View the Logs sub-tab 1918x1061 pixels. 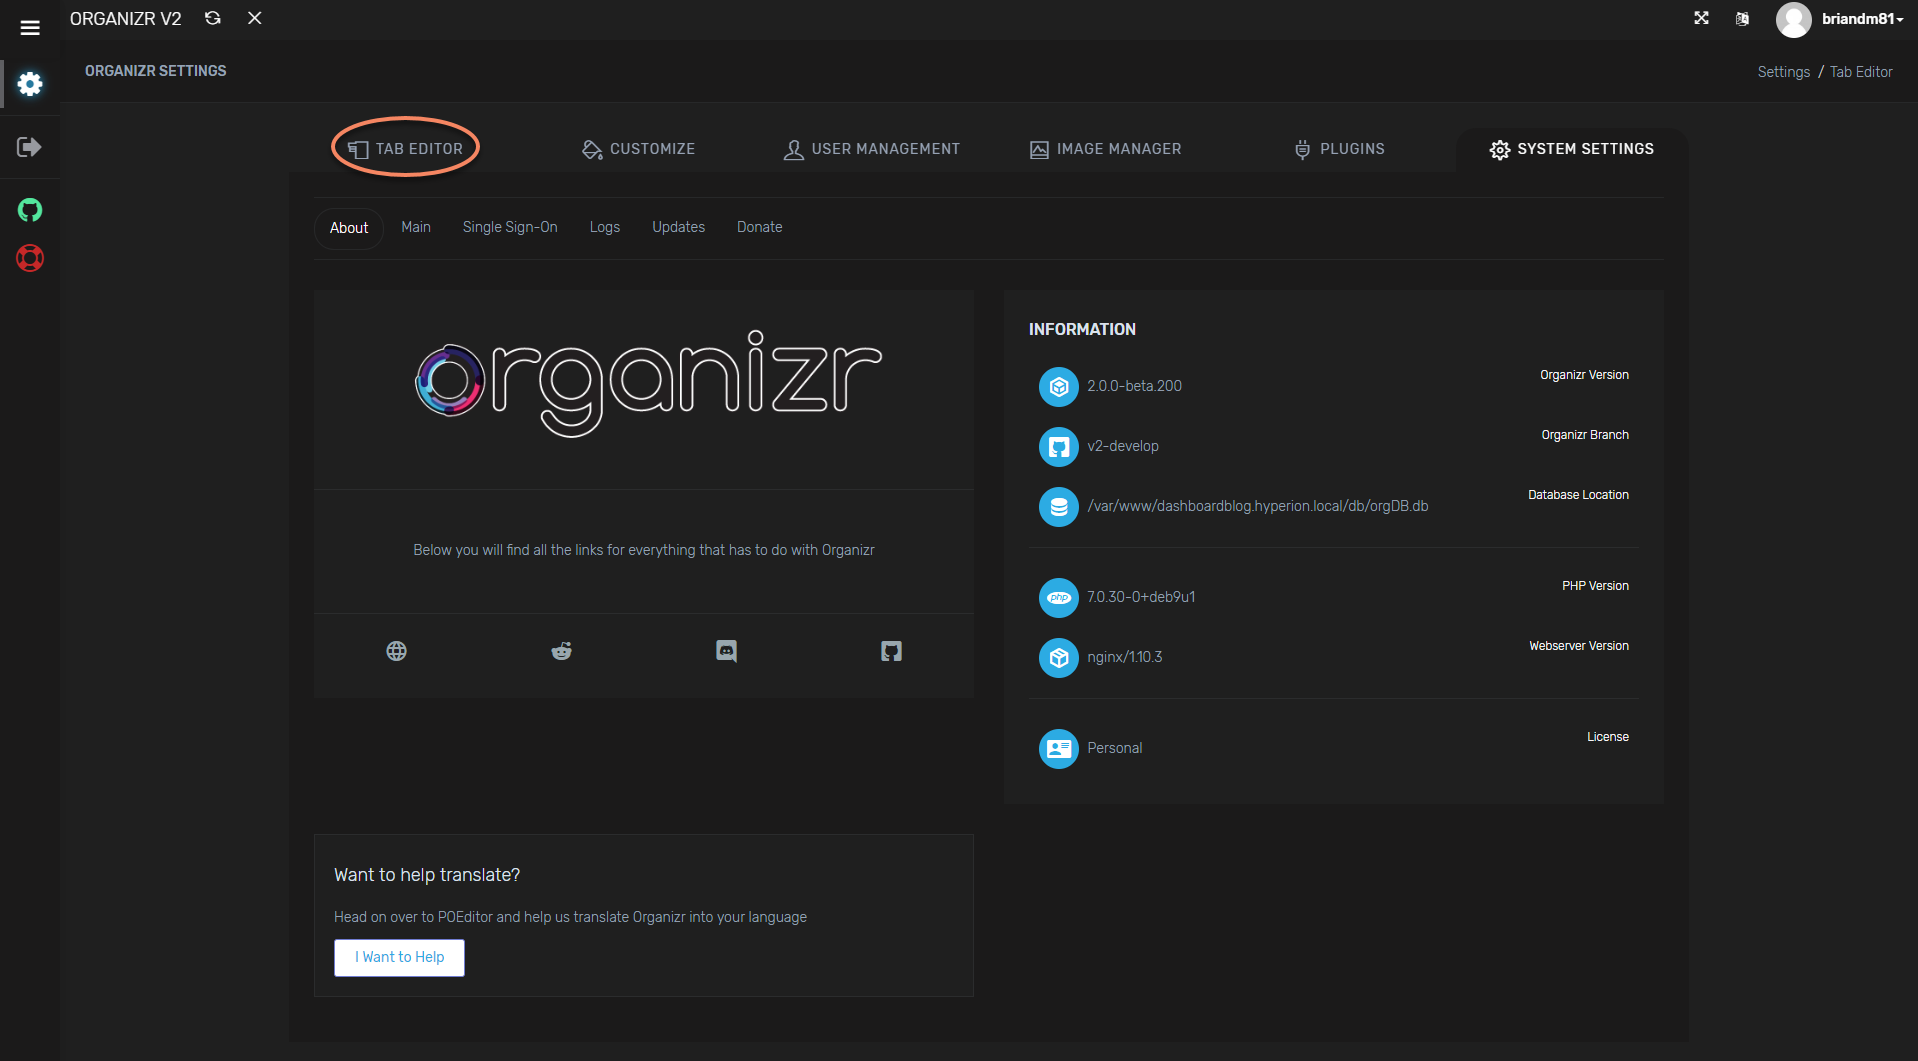point(605,227)
